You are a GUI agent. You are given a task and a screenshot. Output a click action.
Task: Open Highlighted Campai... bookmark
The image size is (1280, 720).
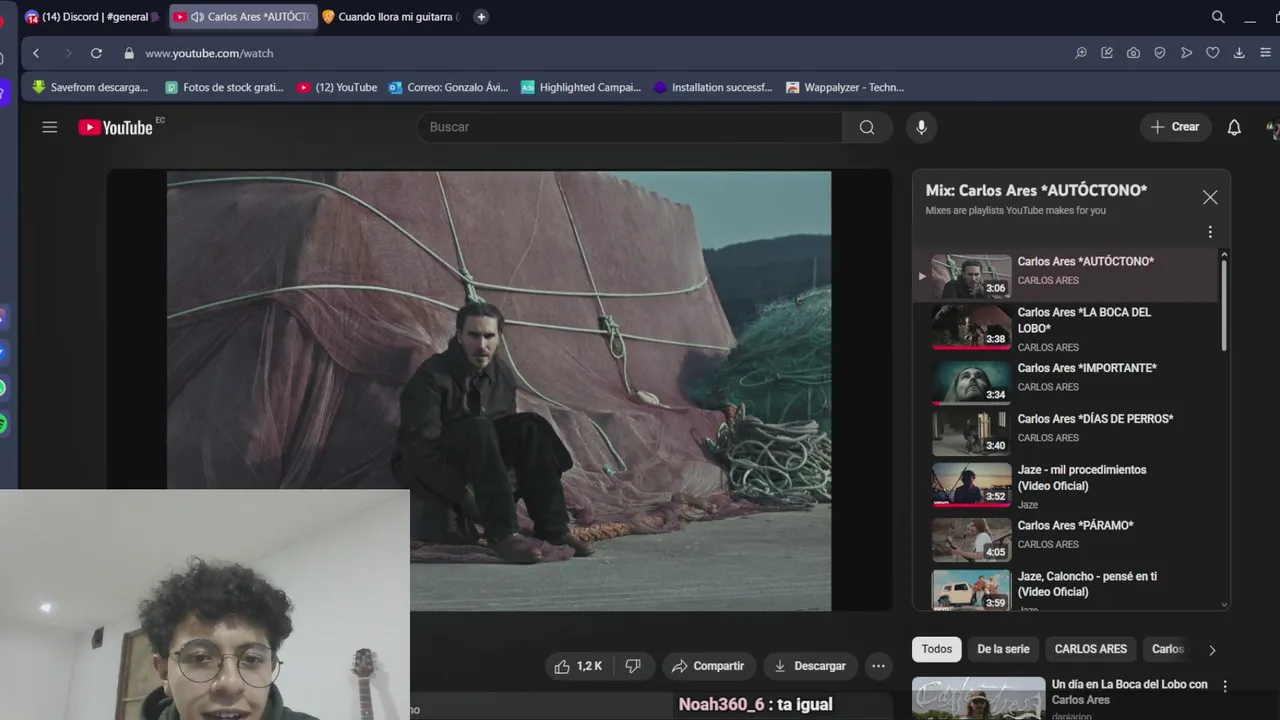pyautogui.click(x=581, y=87)
